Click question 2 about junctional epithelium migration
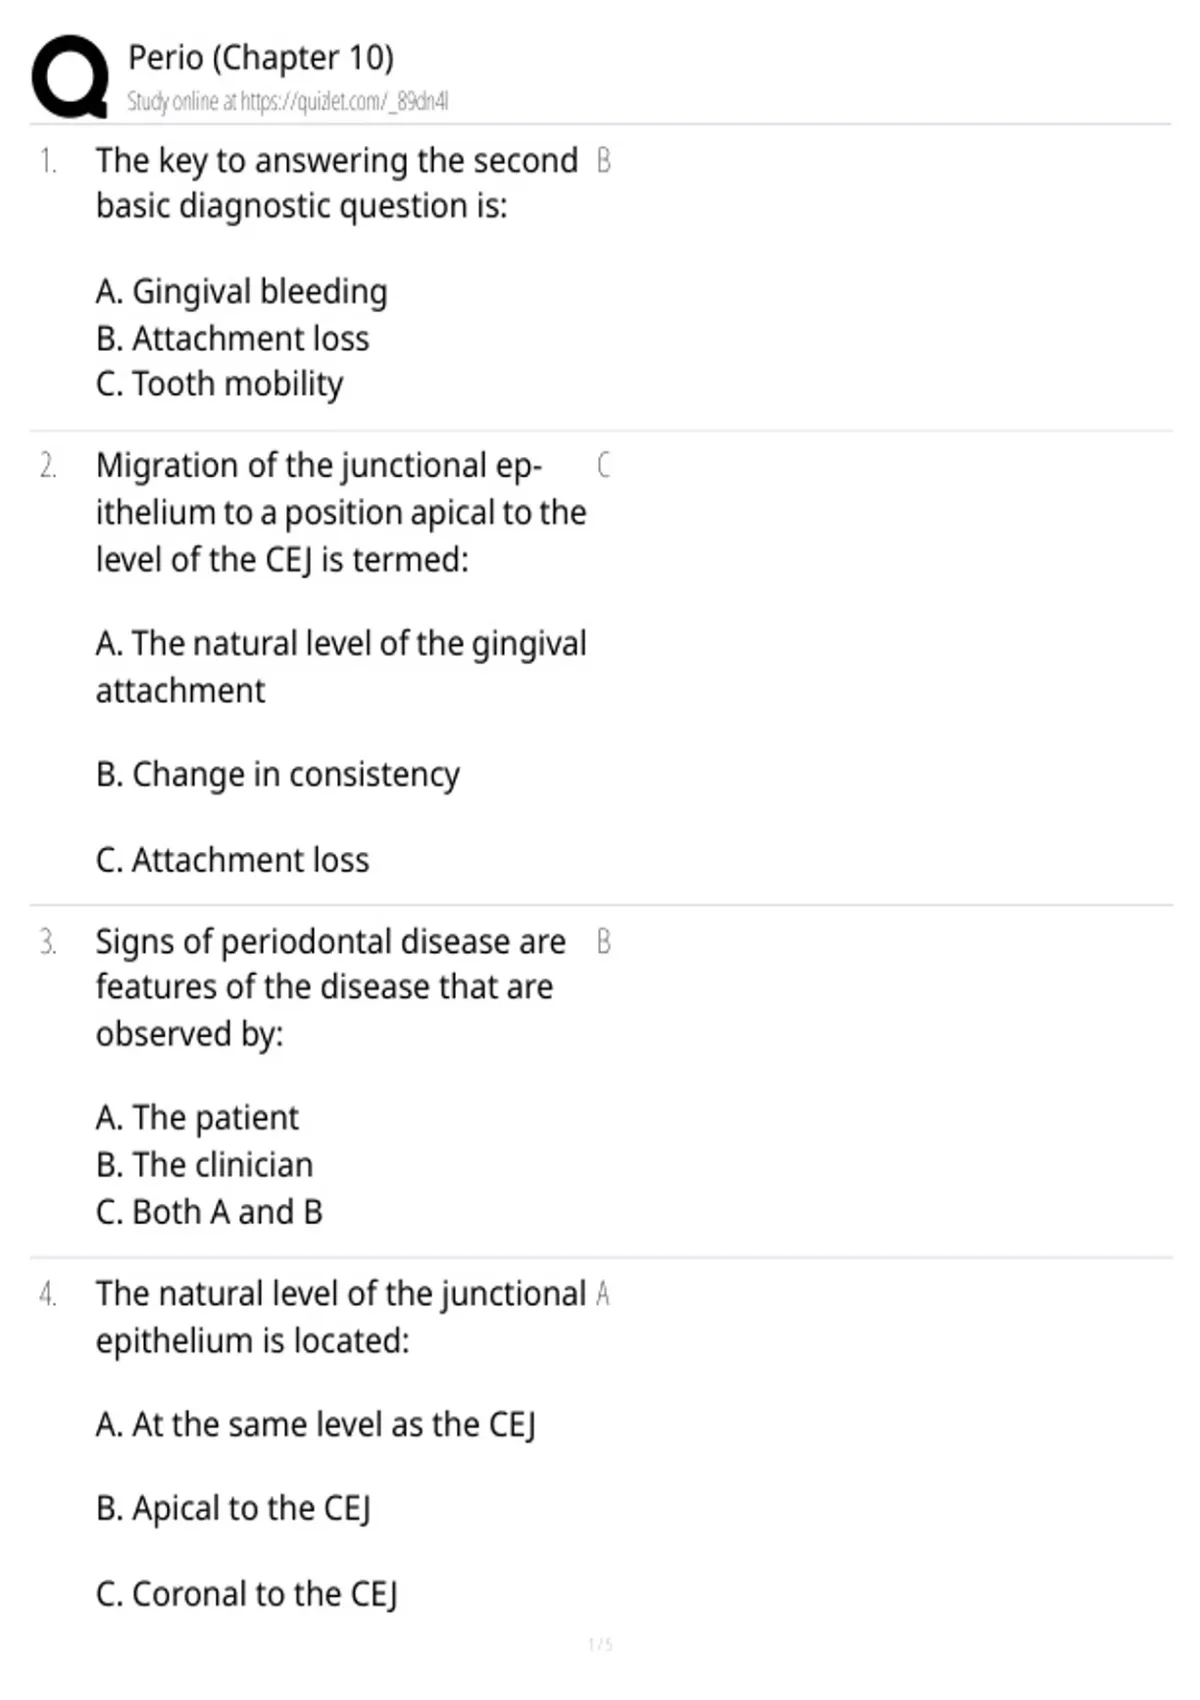Image resolution: width=1200 pixels, height=1700 pixels. click(x=341, y=512)
